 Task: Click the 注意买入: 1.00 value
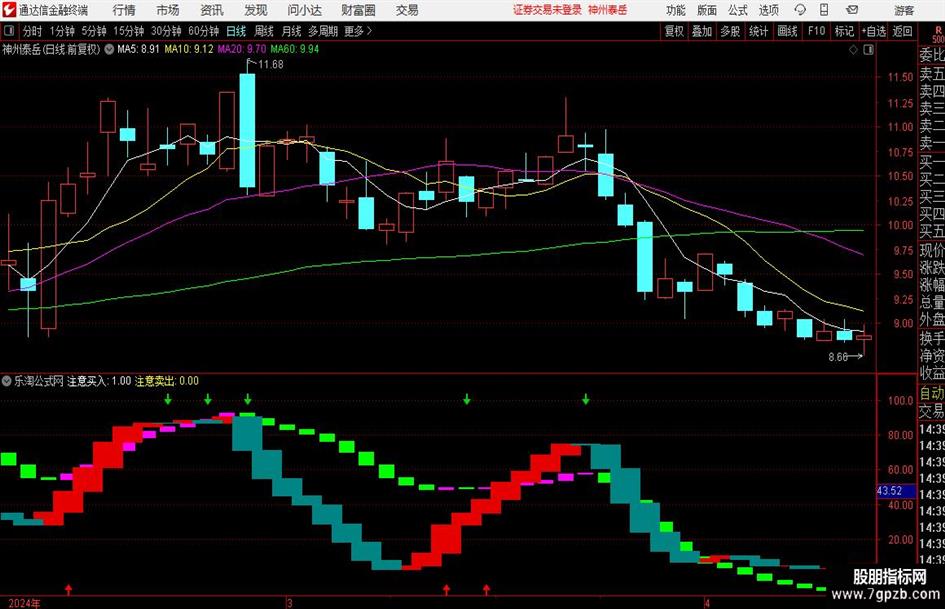click(x=99, y=381)
